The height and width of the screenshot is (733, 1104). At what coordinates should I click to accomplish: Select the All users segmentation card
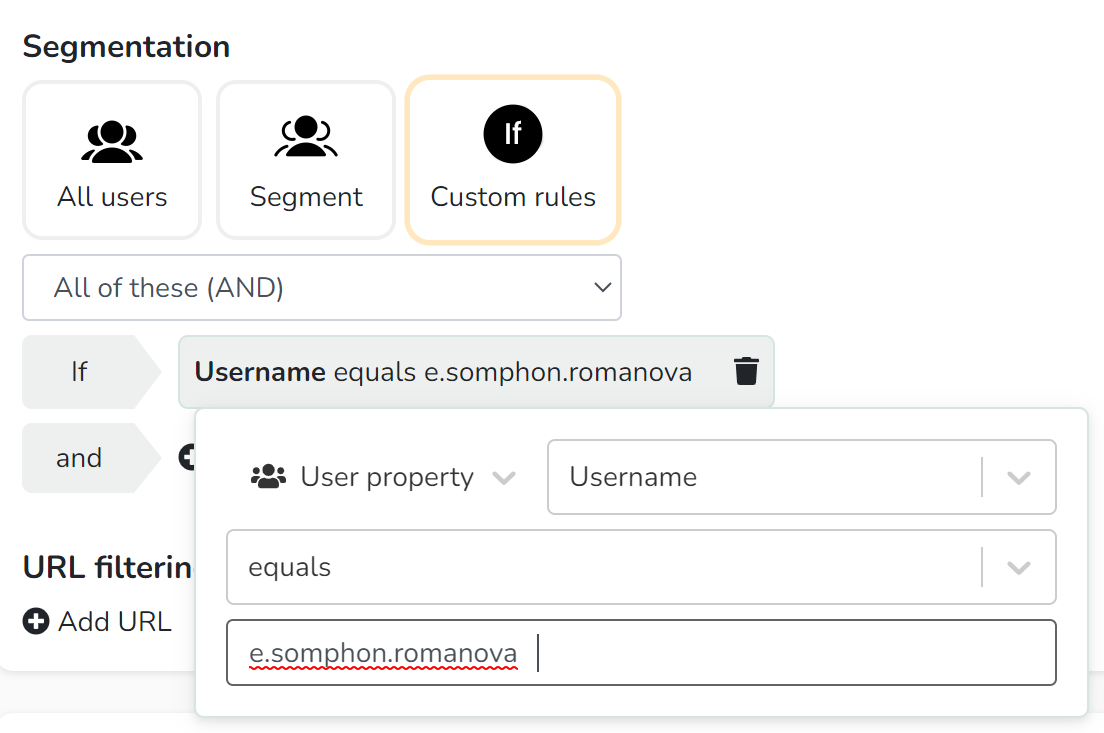pyautogui.click(x=112, y=160)
